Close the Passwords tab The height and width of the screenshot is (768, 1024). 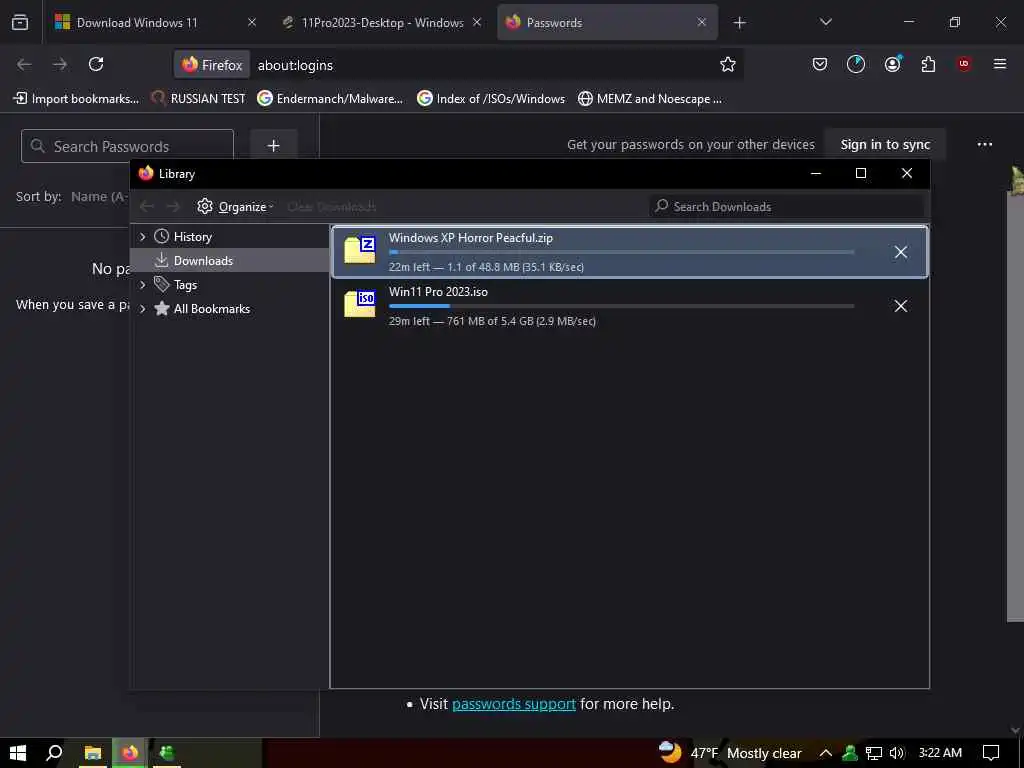[701, 22]
